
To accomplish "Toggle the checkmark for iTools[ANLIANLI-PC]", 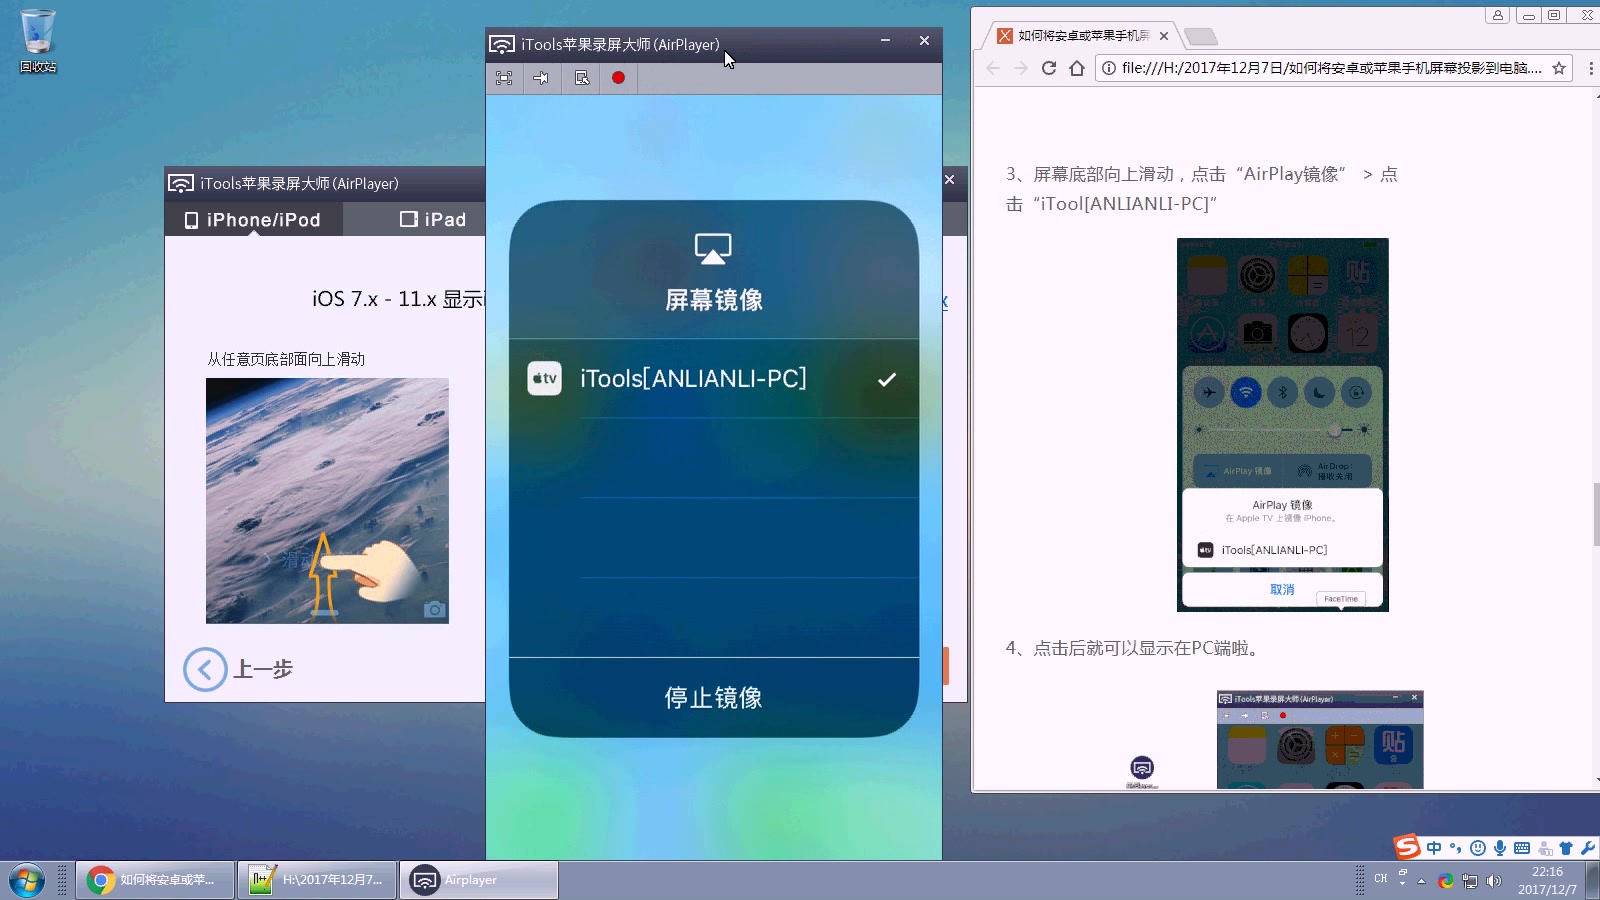I will pos(886,379).
